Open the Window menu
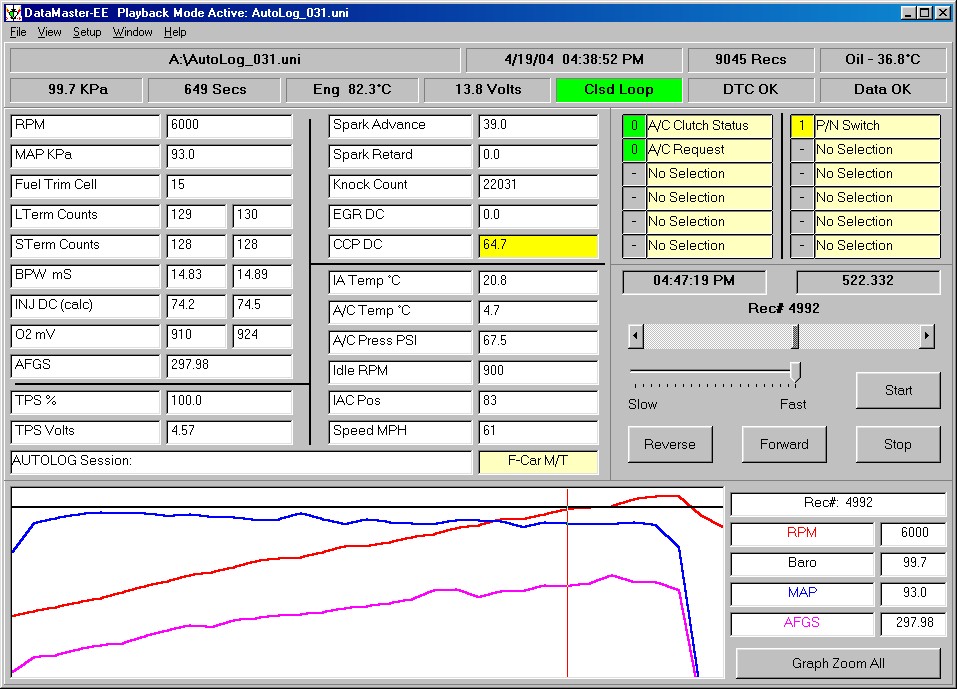The width and height of the screenshot is (957, 689). [132, 32]
